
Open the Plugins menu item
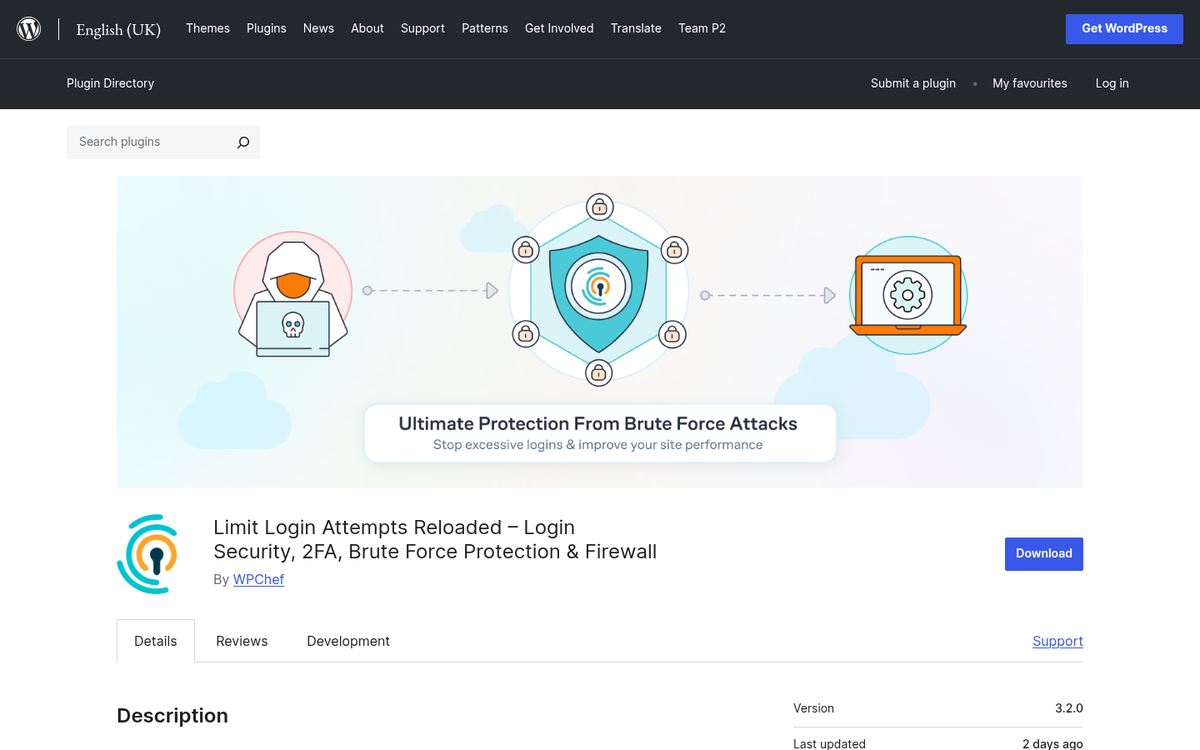click(x=267, y=28)
